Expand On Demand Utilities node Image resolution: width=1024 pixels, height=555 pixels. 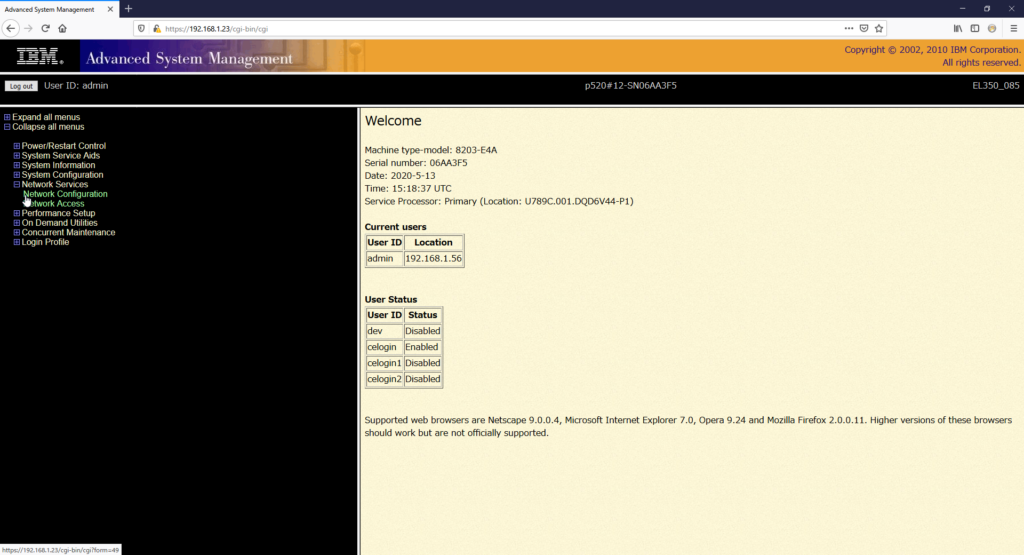click(17, 223)
